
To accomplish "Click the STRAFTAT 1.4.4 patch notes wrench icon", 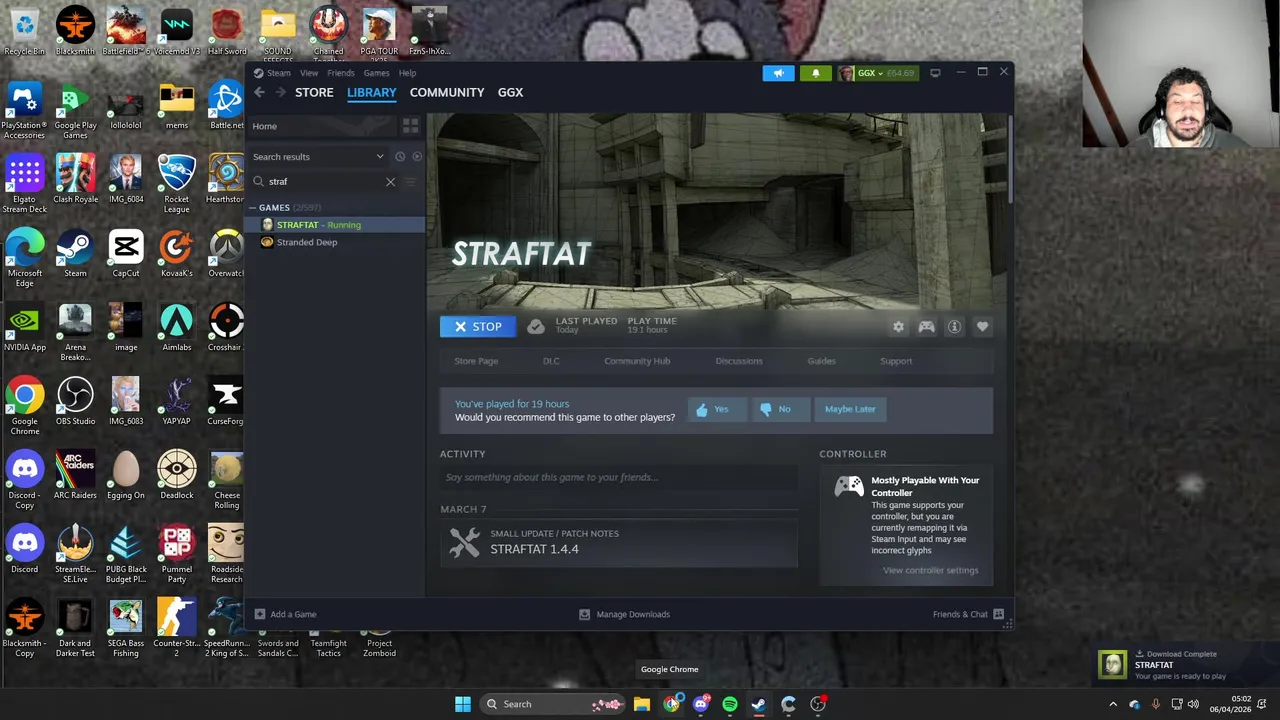I will (x=464, y=542).
